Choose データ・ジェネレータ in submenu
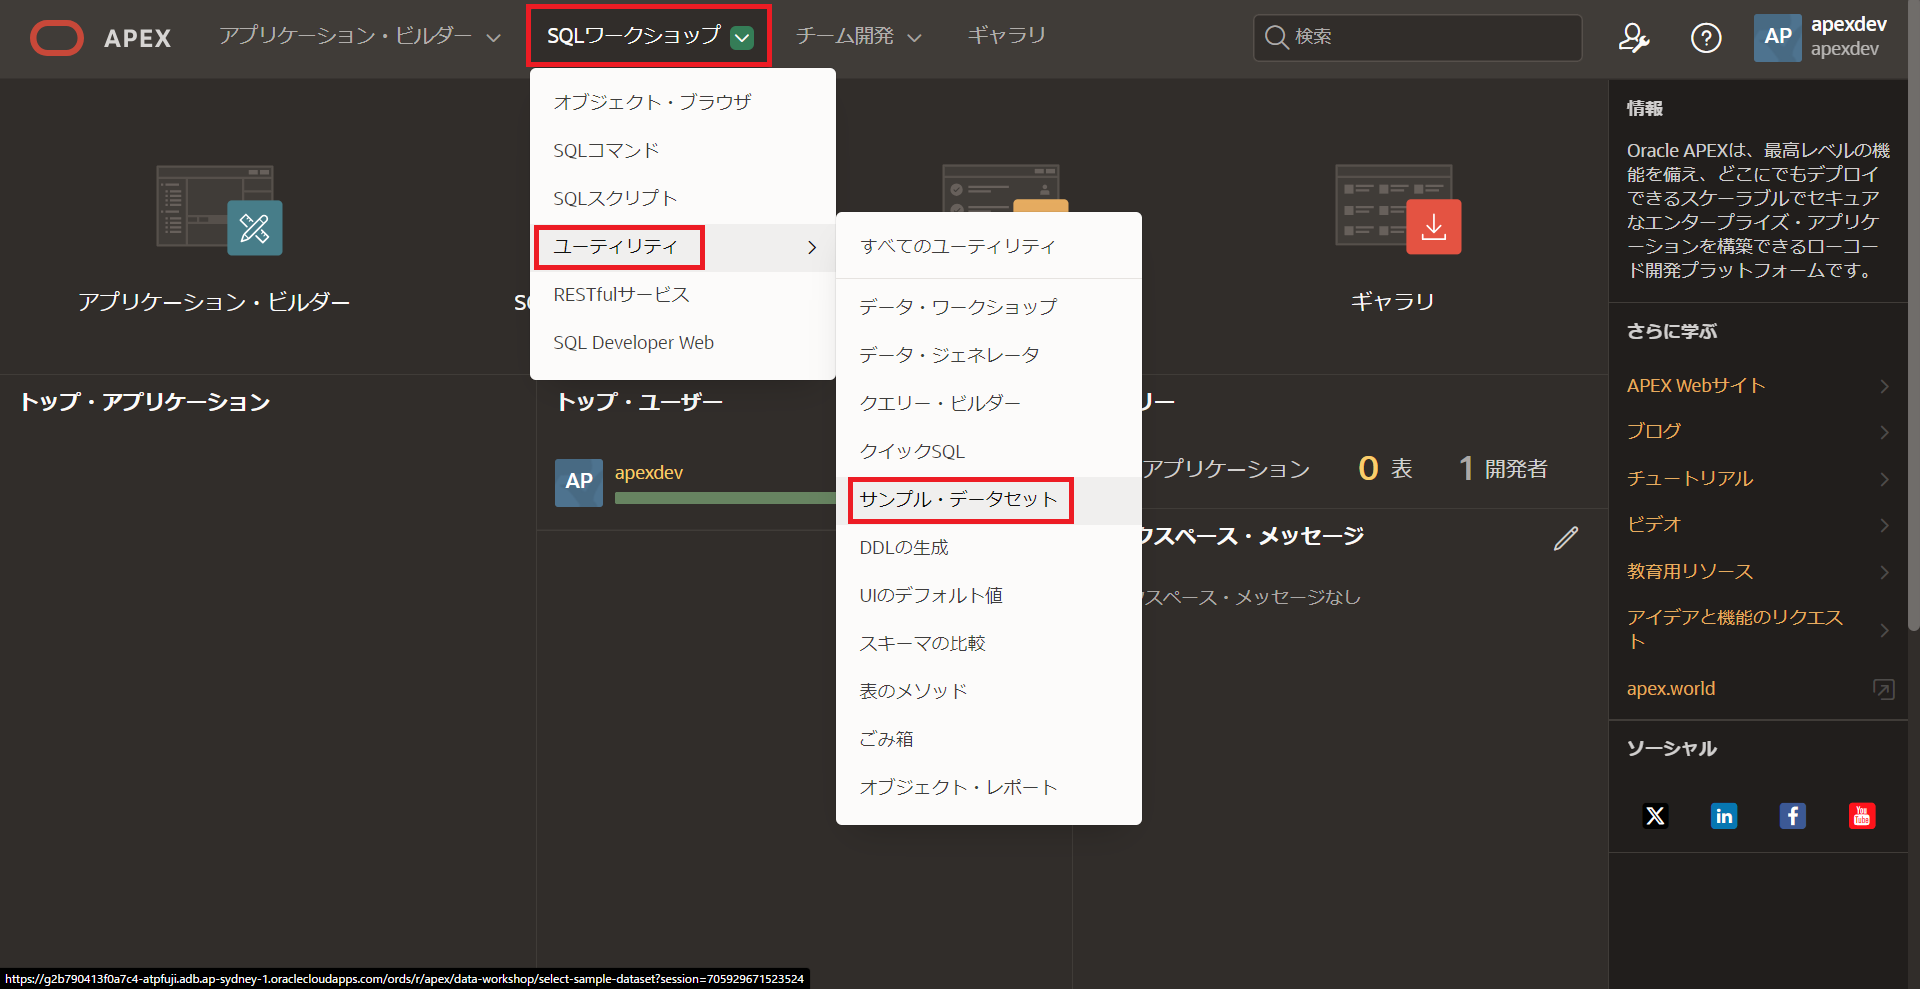The image size is (1920, 989). (988, 355)
